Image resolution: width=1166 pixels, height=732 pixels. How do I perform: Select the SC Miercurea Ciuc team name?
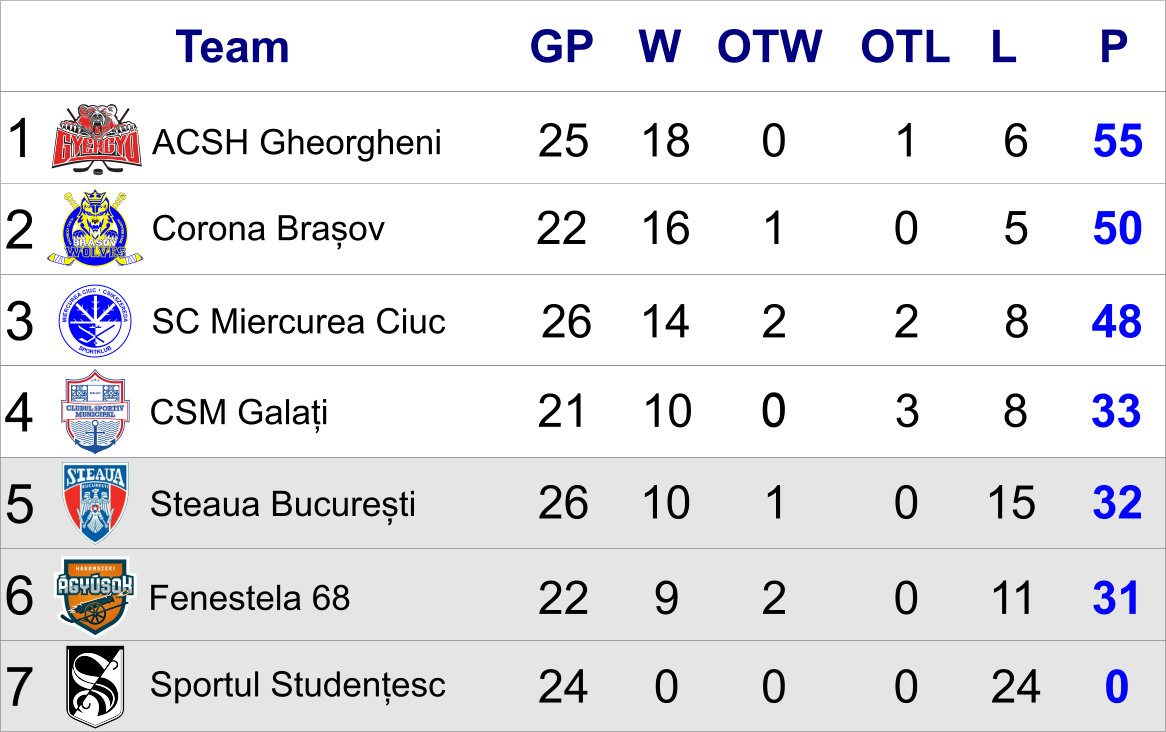pyautogui.click(x=298, y=322)
